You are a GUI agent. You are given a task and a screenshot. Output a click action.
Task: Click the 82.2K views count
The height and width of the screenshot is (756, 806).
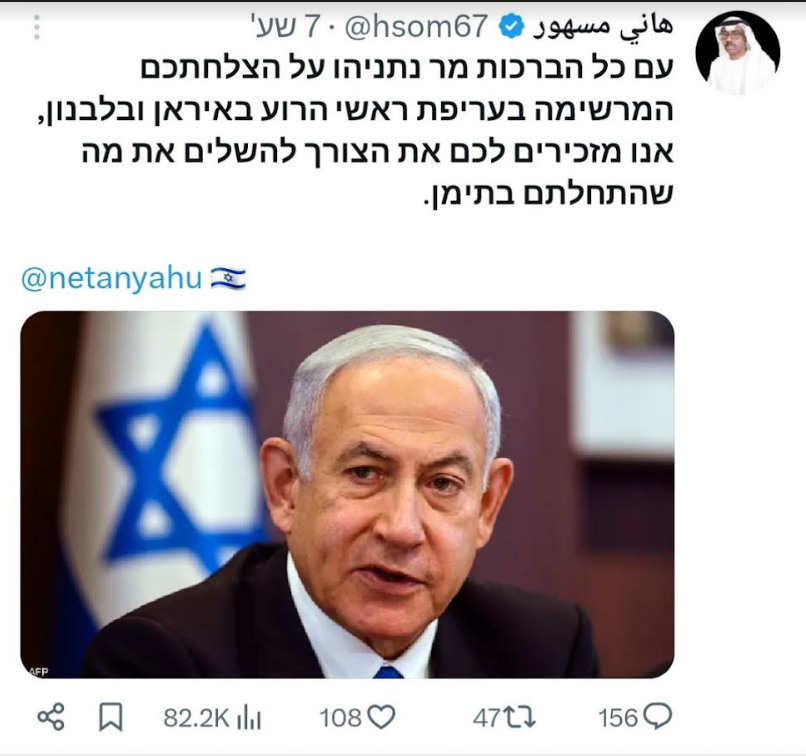(x=197, y=718)
